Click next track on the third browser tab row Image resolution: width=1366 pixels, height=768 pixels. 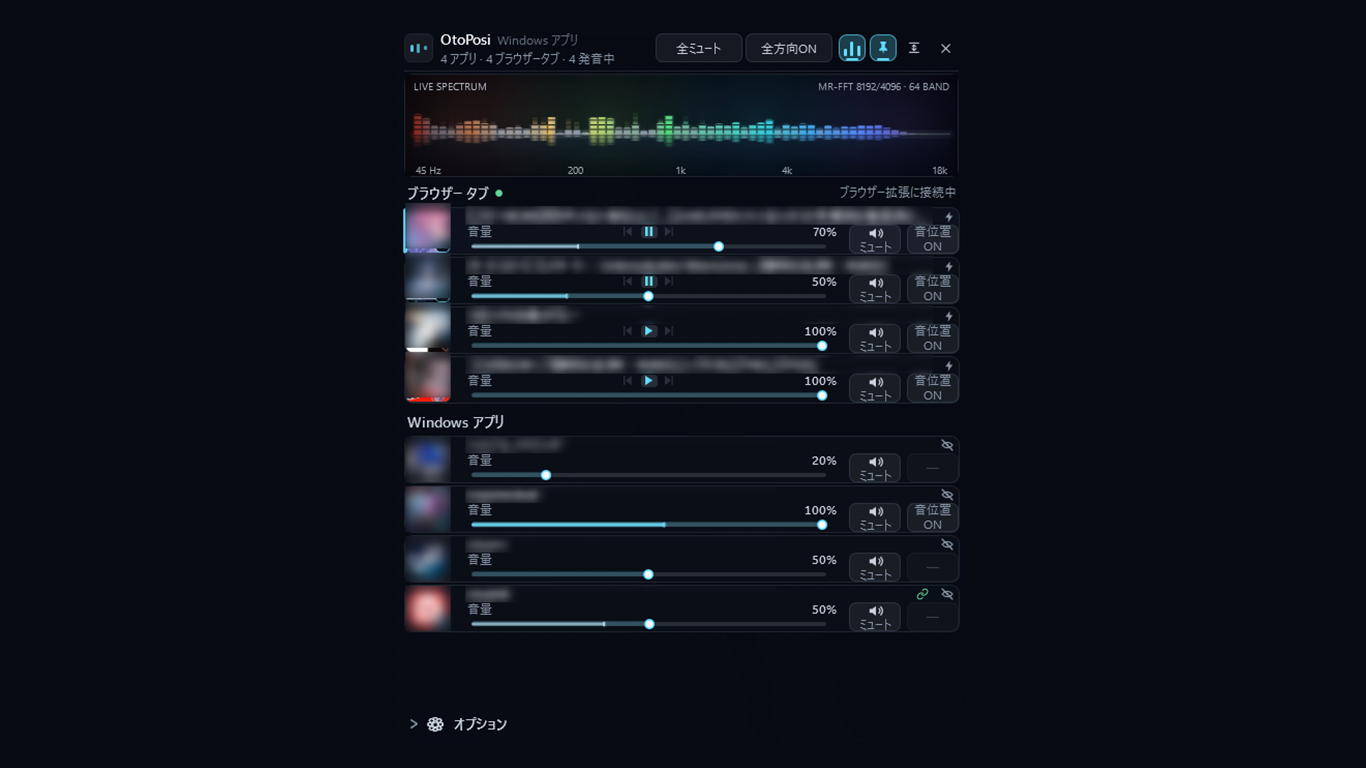coord(669,331)
